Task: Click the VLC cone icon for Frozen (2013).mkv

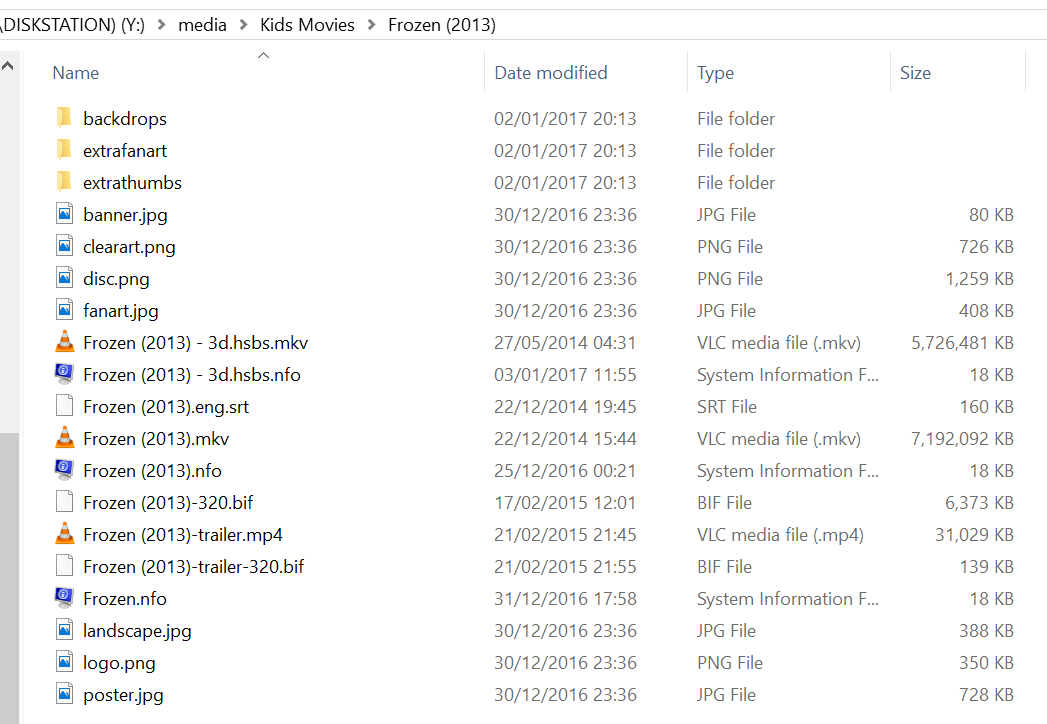Action: pos(64,438)
